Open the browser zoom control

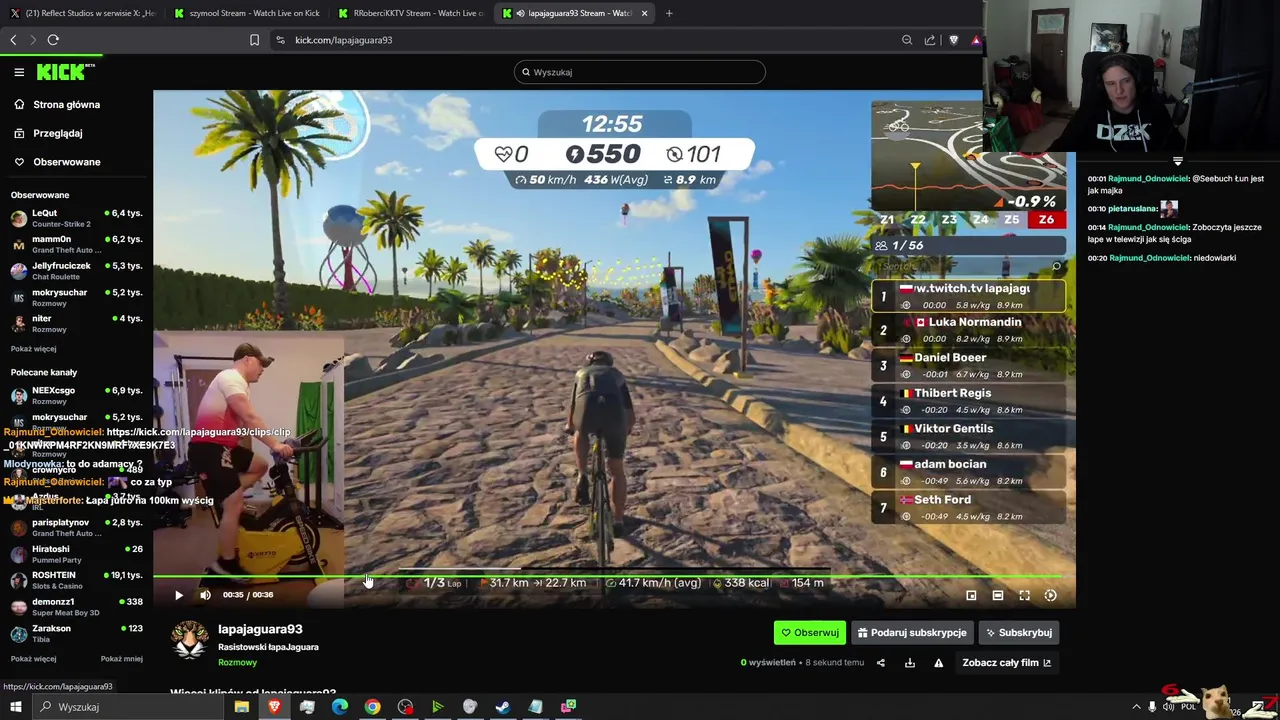click(x=907, y=40)
